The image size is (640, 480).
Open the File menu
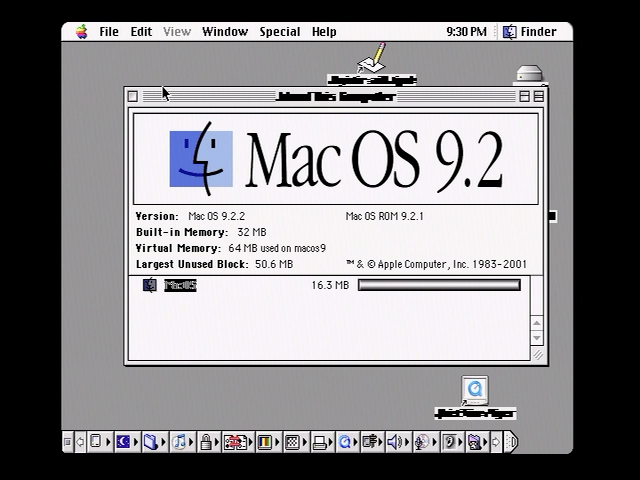(x=109, y=32)
